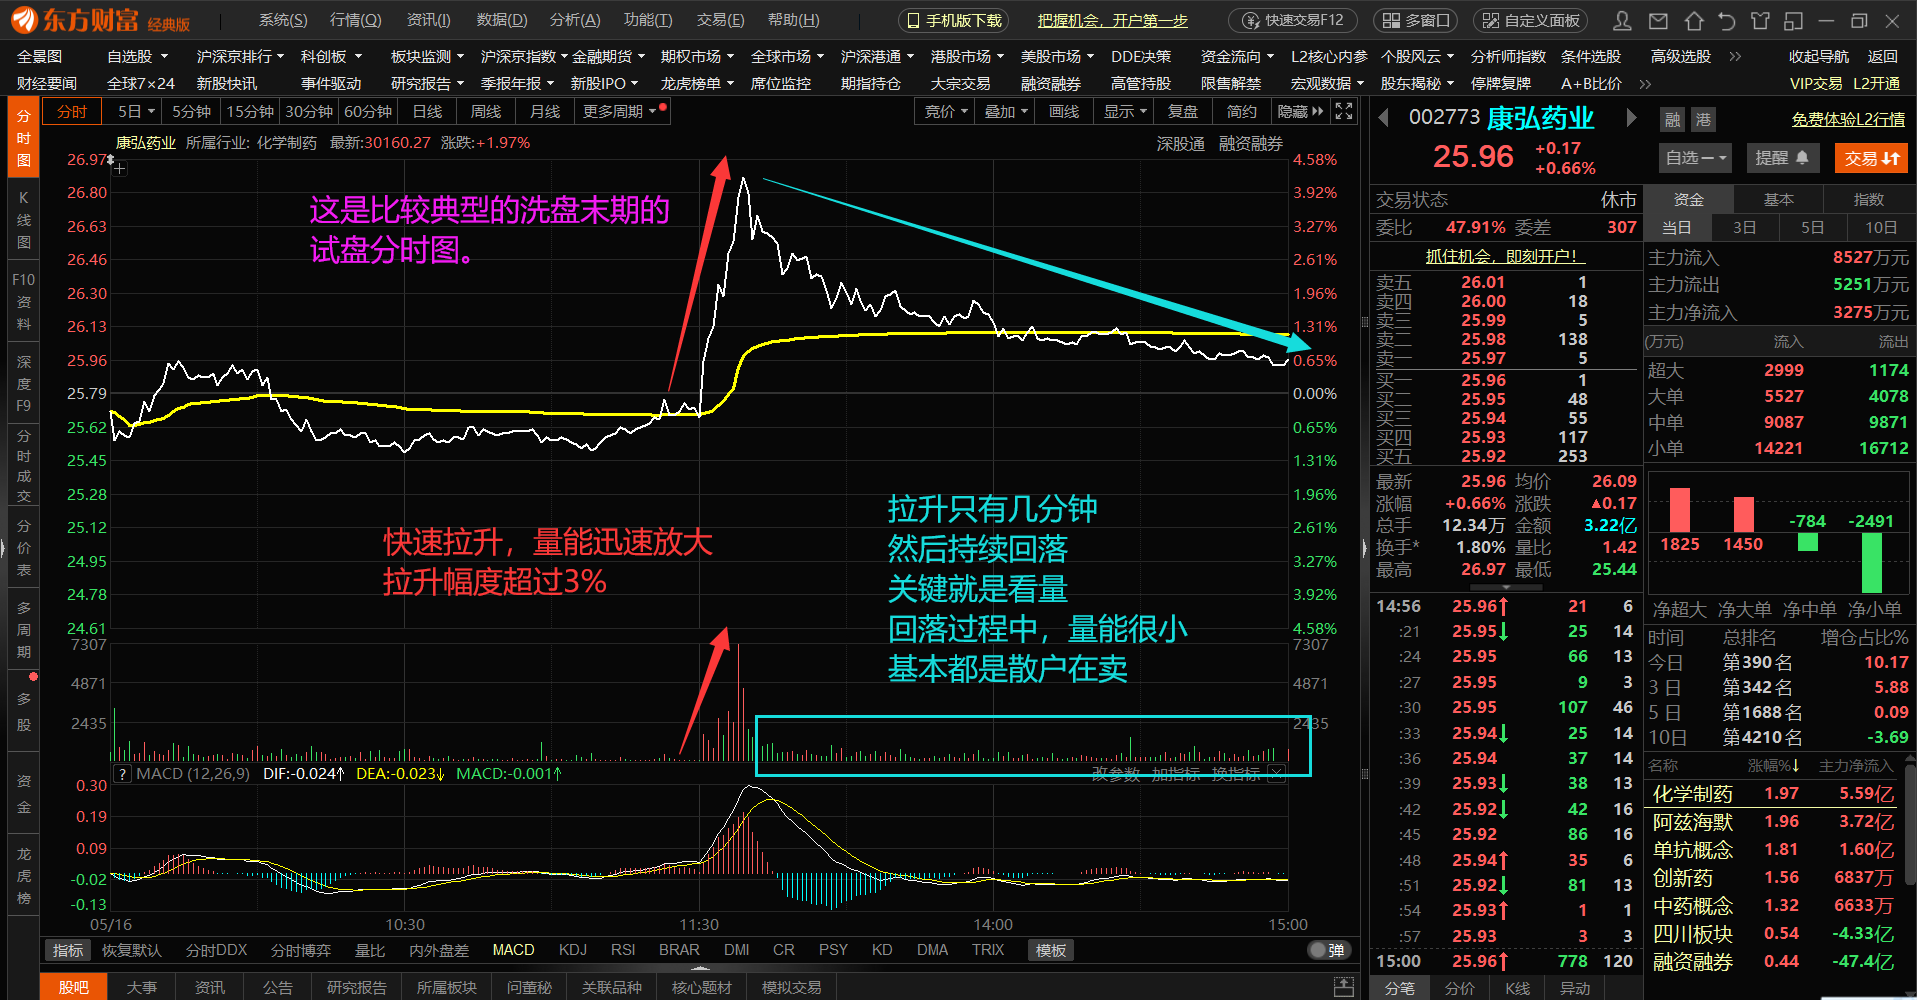
Task: Select 当日 fund flow period
Action: pyautogui.click(x=1677, y=228)
